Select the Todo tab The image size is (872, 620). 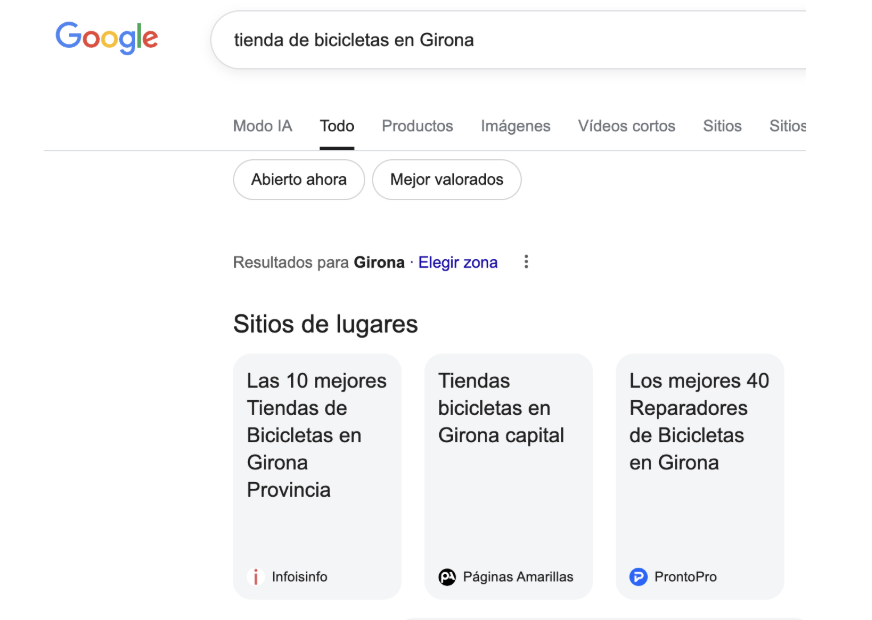tap(337, 126)
